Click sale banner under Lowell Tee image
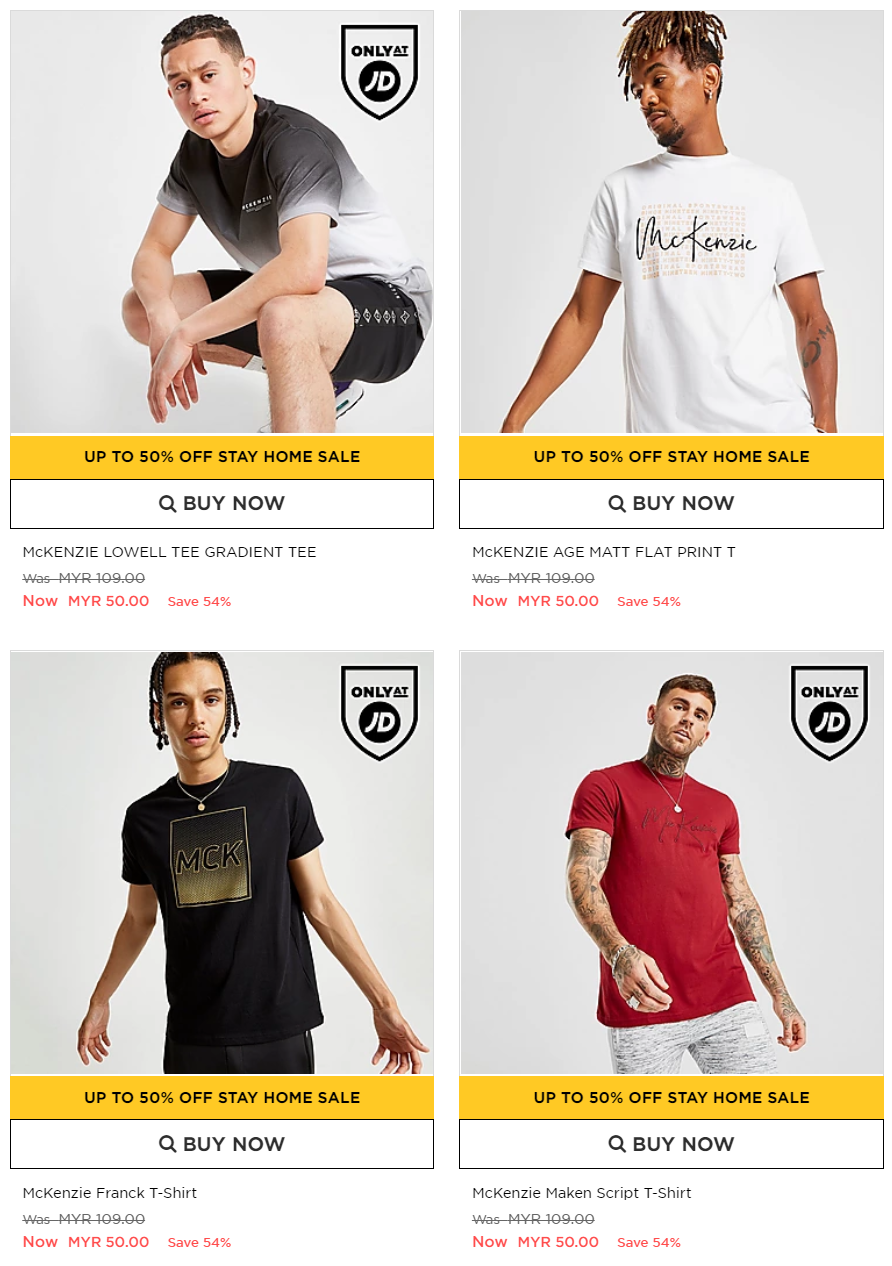This screenshot has height=1266, width=892. pyautogui.click(x=222, y=457)
